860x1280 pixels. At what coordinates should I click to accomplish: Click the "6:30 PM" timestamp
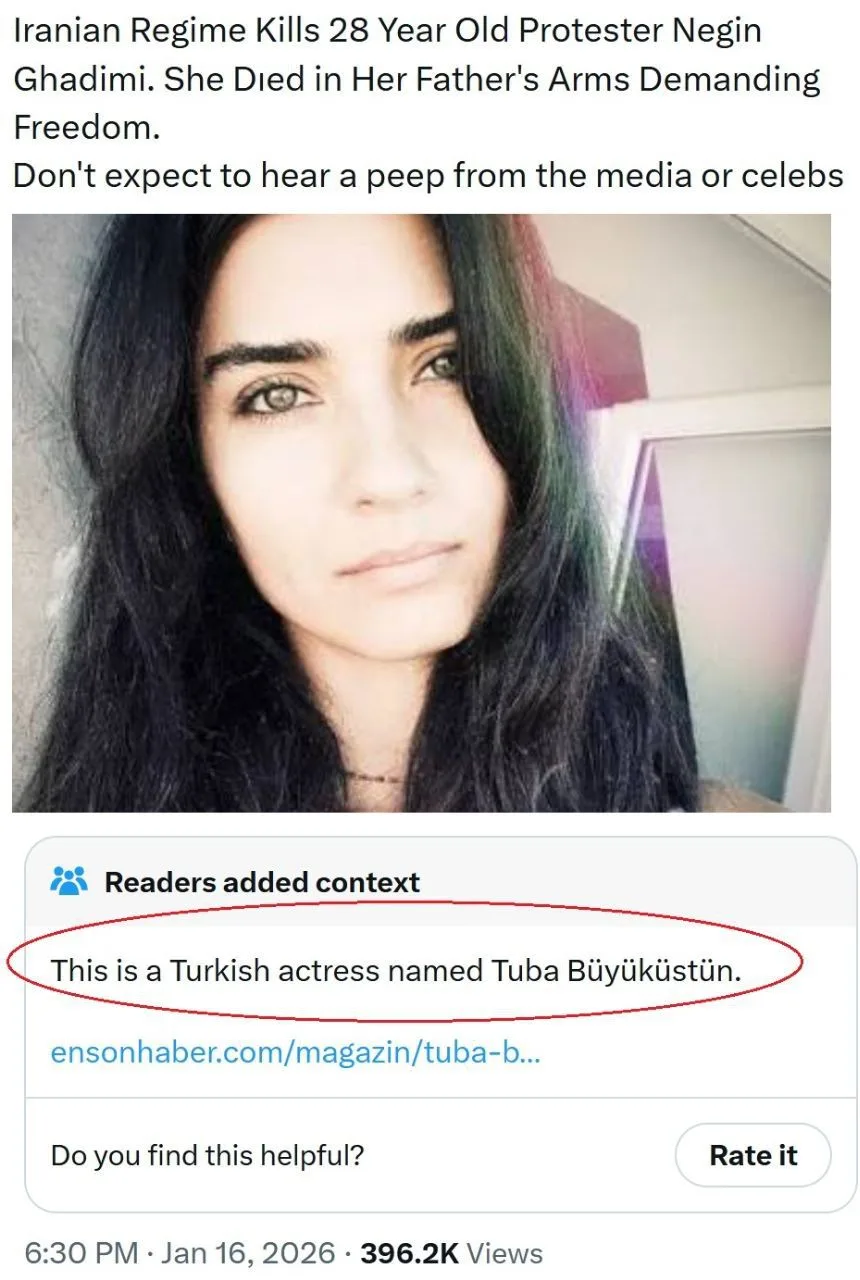coord(82,1253)
